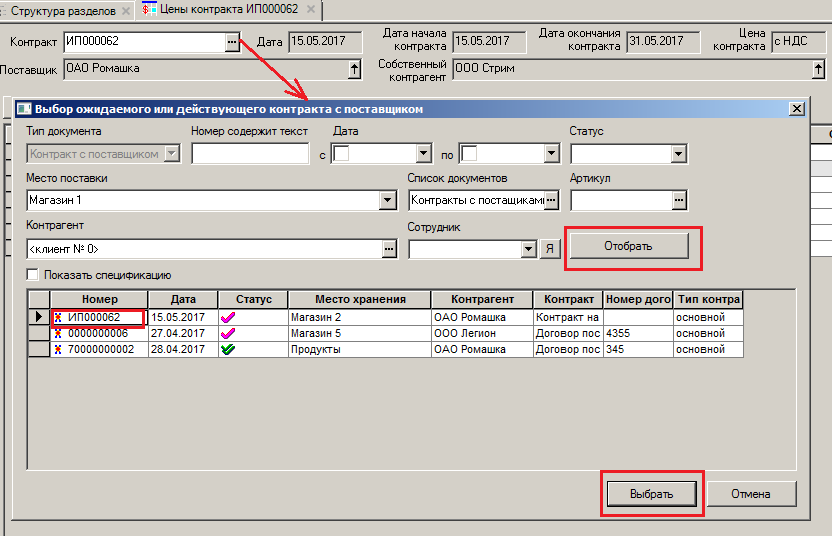This screenshot has width=832, height=536.
Task: Confirm selection with Выбрать button
Action: [x=651, y=494]
